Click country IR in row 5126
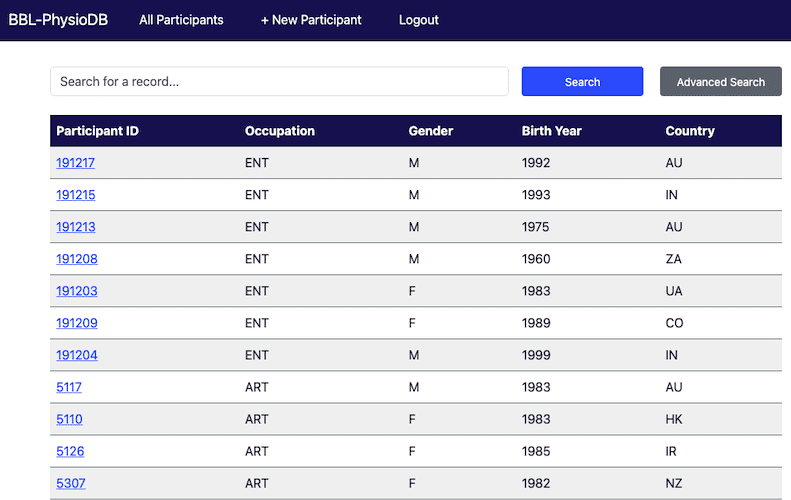The height and width of the screenshot is (500, 791). point(671,451)
